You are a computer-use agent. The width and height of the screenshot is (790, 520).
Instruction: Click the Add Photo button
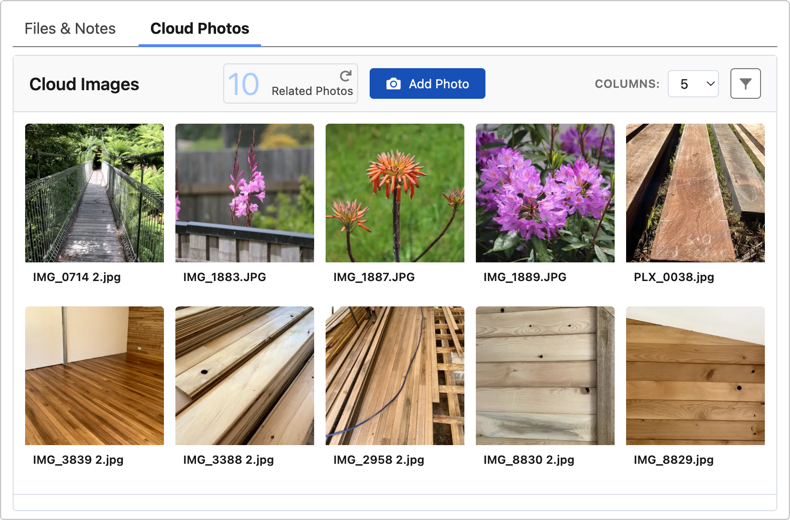[x=427, y=84]
